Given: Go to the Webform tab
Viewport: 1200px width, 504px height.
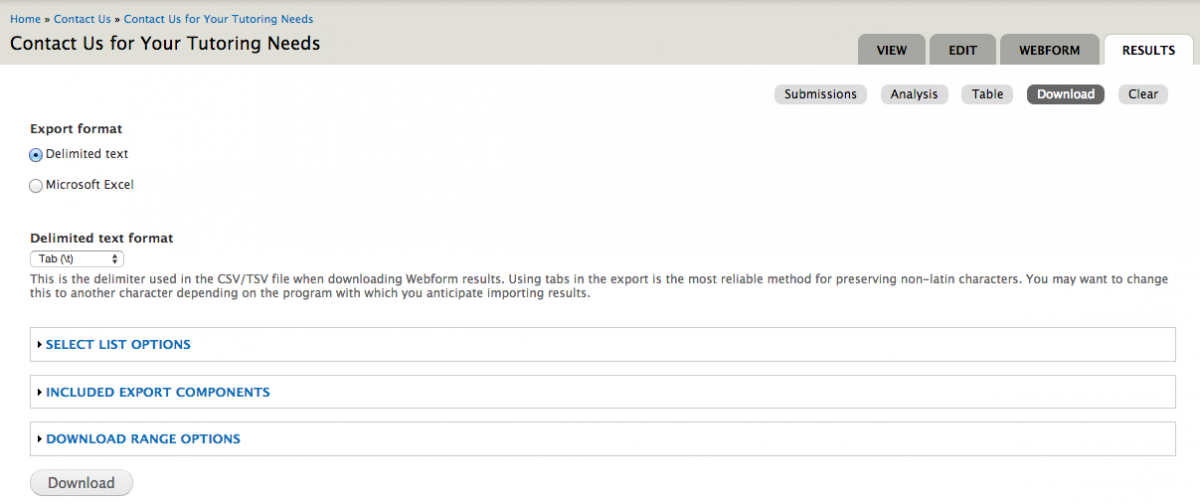Looking at the screenshot, I should pyautogui.click(x=1050, y=50).
